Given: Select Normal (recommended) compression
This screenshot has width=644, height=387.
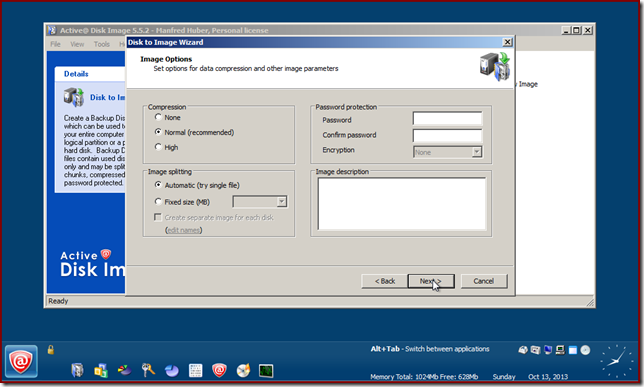Looking at the screenshot, I should (158, 132).
